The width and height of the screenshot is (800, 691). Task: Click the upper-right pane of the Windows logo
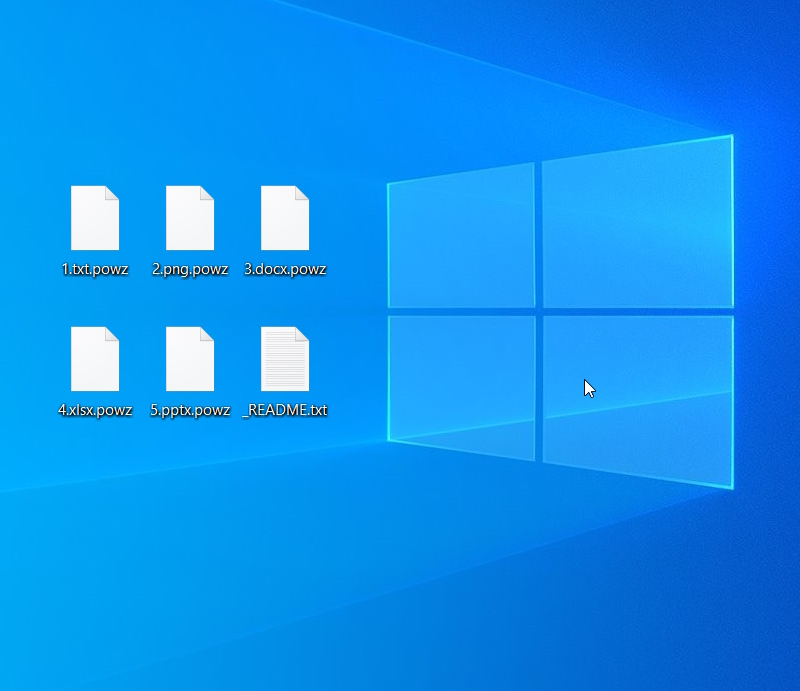pos(637,225)
